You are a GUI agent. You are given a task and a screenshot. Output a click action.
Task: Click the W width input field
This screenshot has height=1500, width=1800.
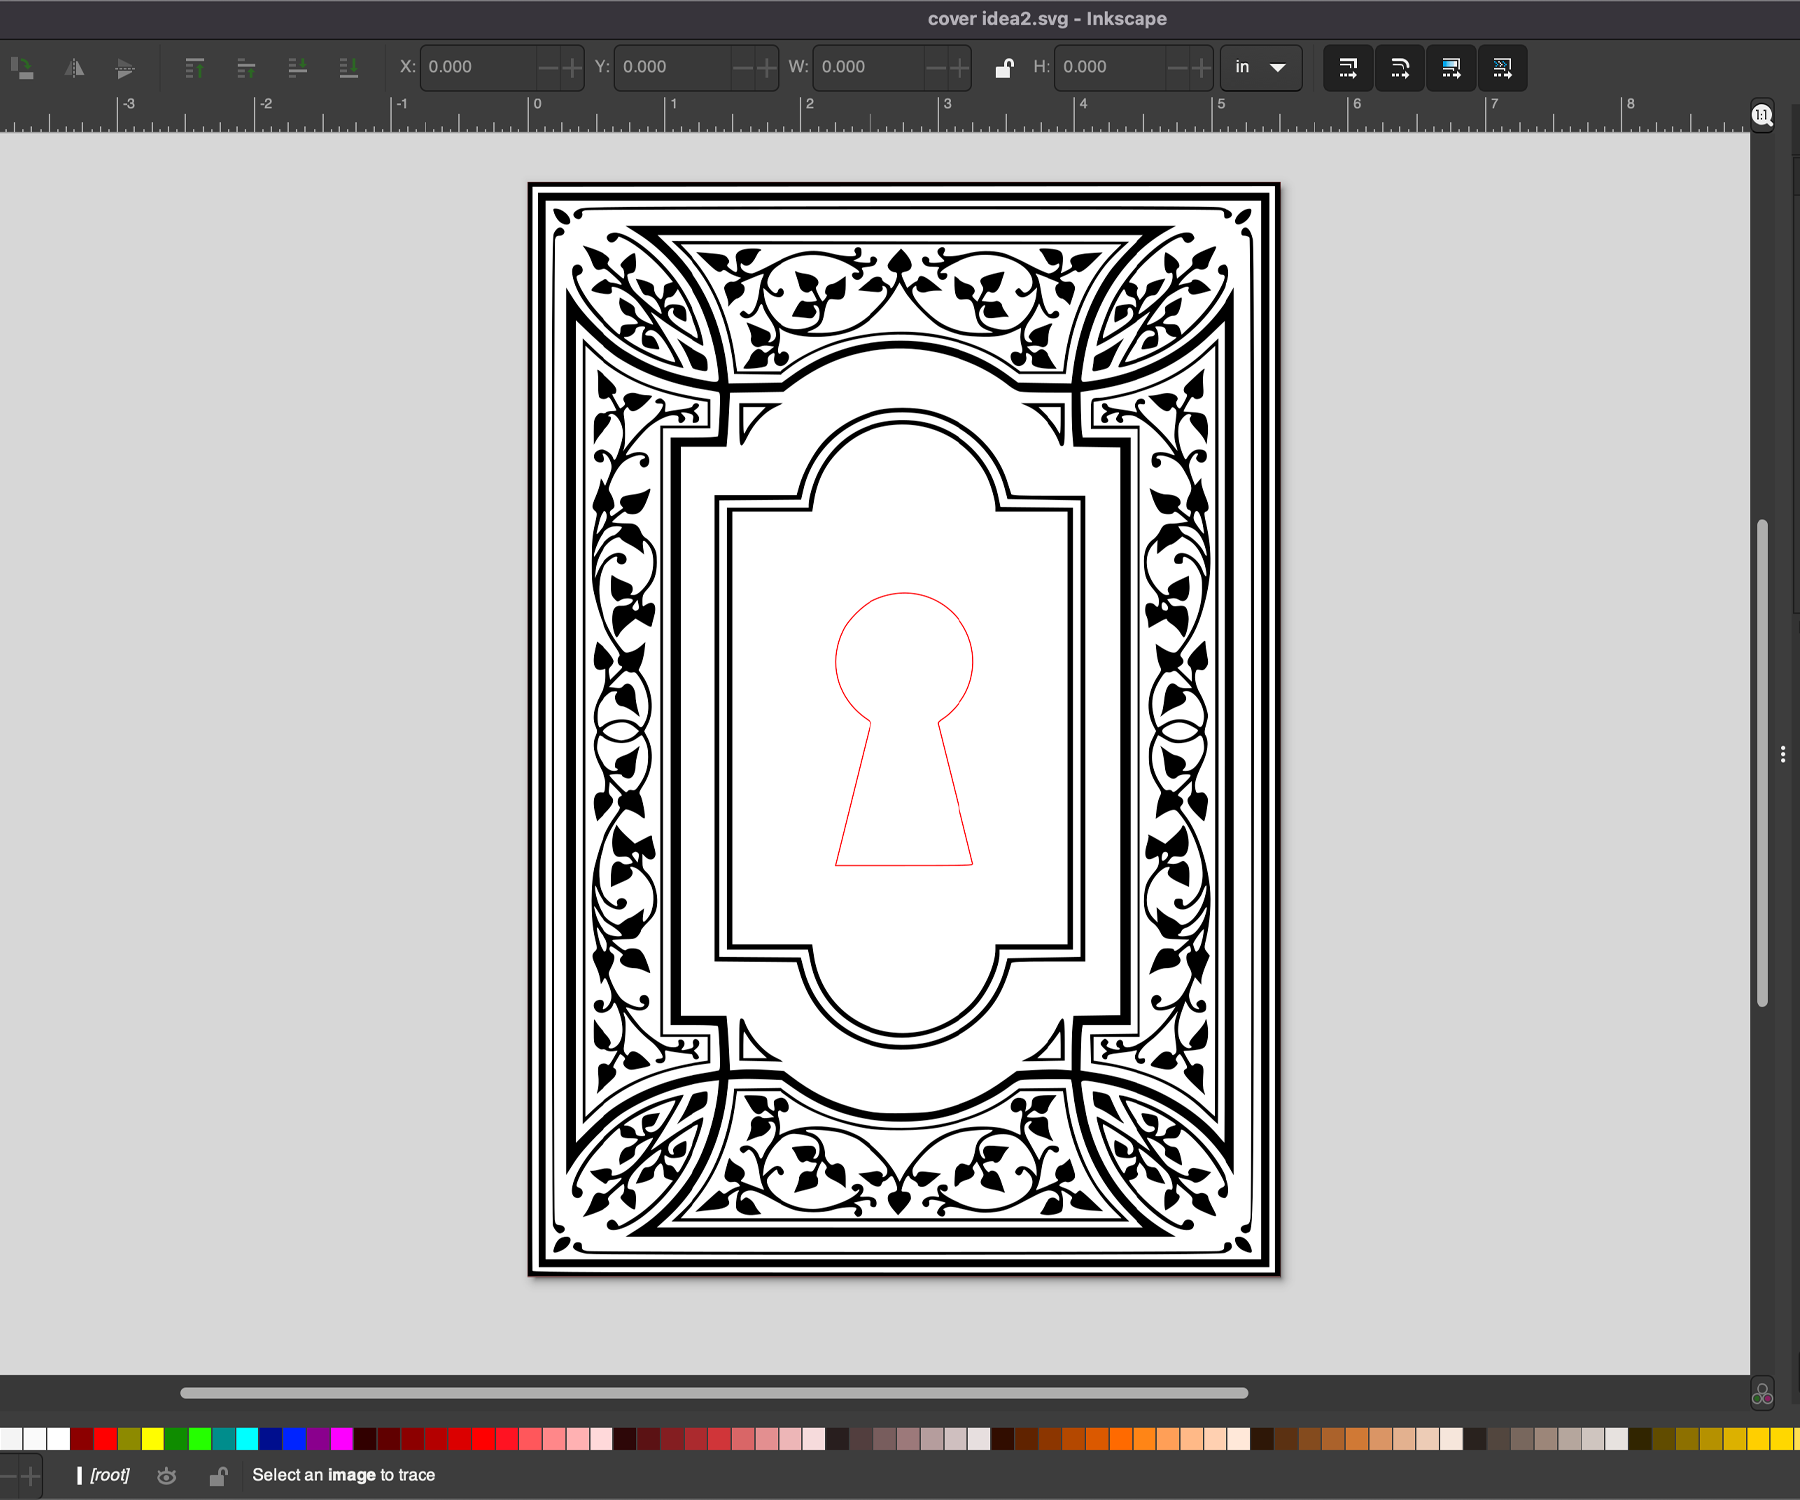tap(869, 68)
